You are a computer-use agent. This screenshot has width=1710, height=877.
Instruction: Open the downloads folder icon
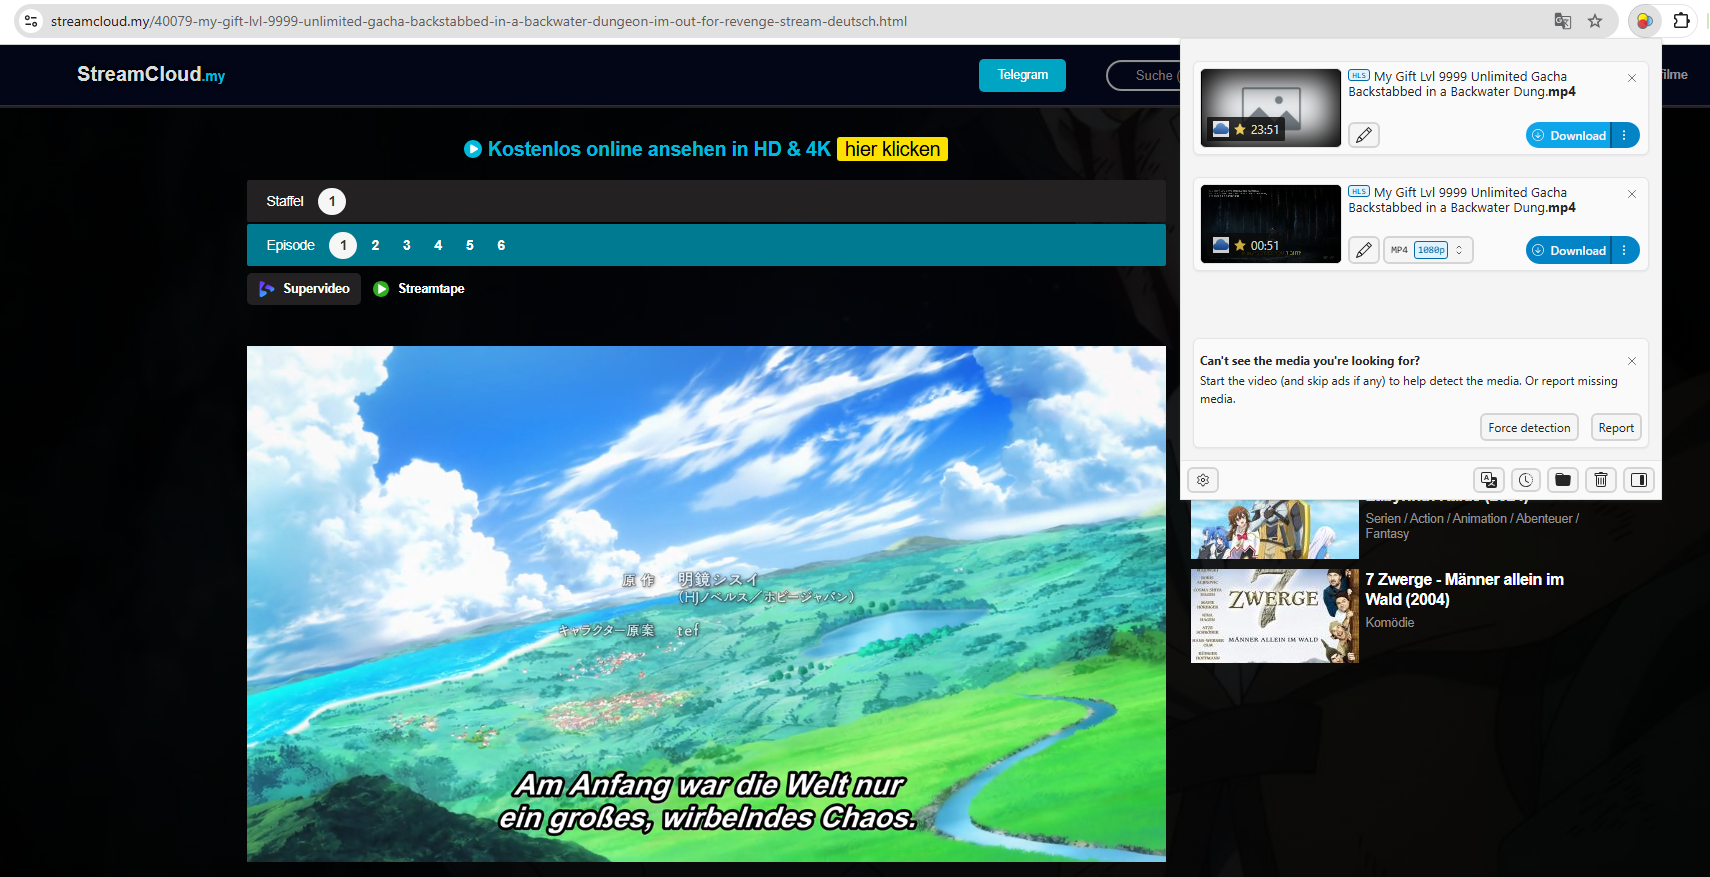(x=1563, y=480)
